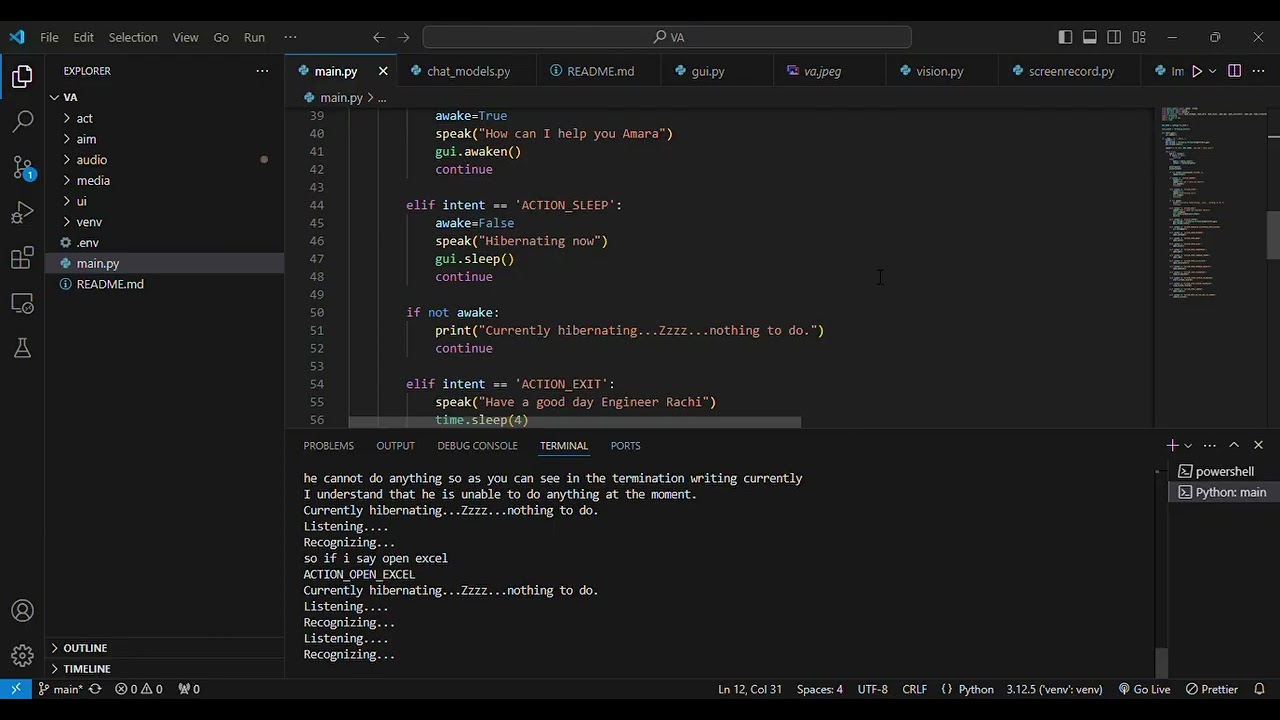Viewport: 1280px width, 720px height.
Task: Click the editor horizontal scrollbar
Action: click(x=574, y=423)
